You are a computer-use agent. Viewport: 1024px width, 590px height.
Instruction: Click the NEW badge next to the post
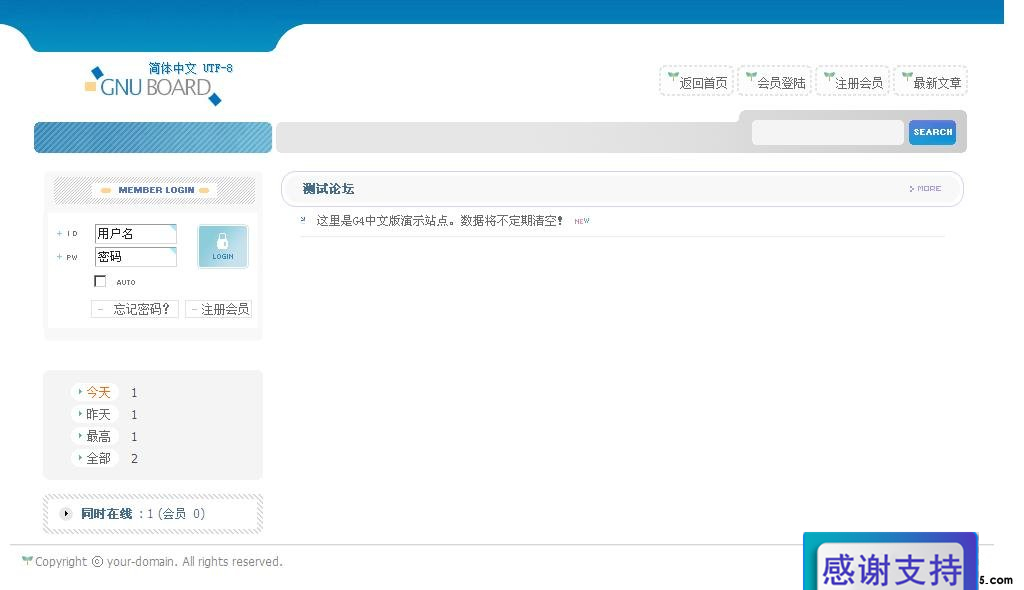pyautogui.click(x=582, y=221)
